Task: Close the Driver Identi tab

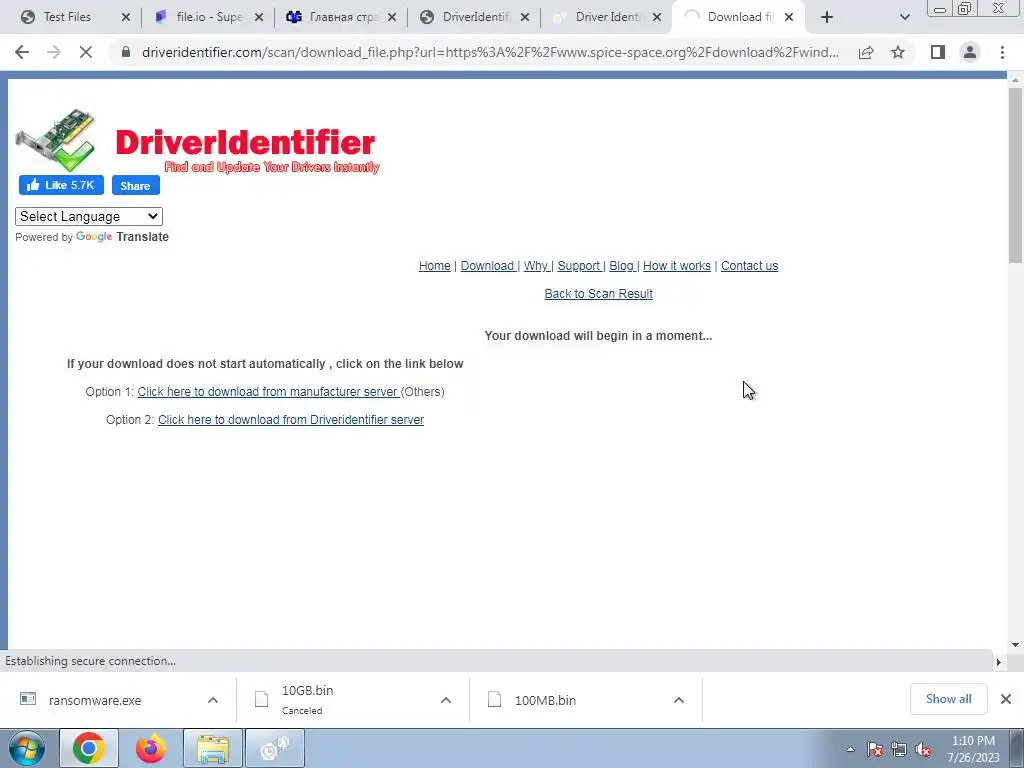Action: point(658,18)
